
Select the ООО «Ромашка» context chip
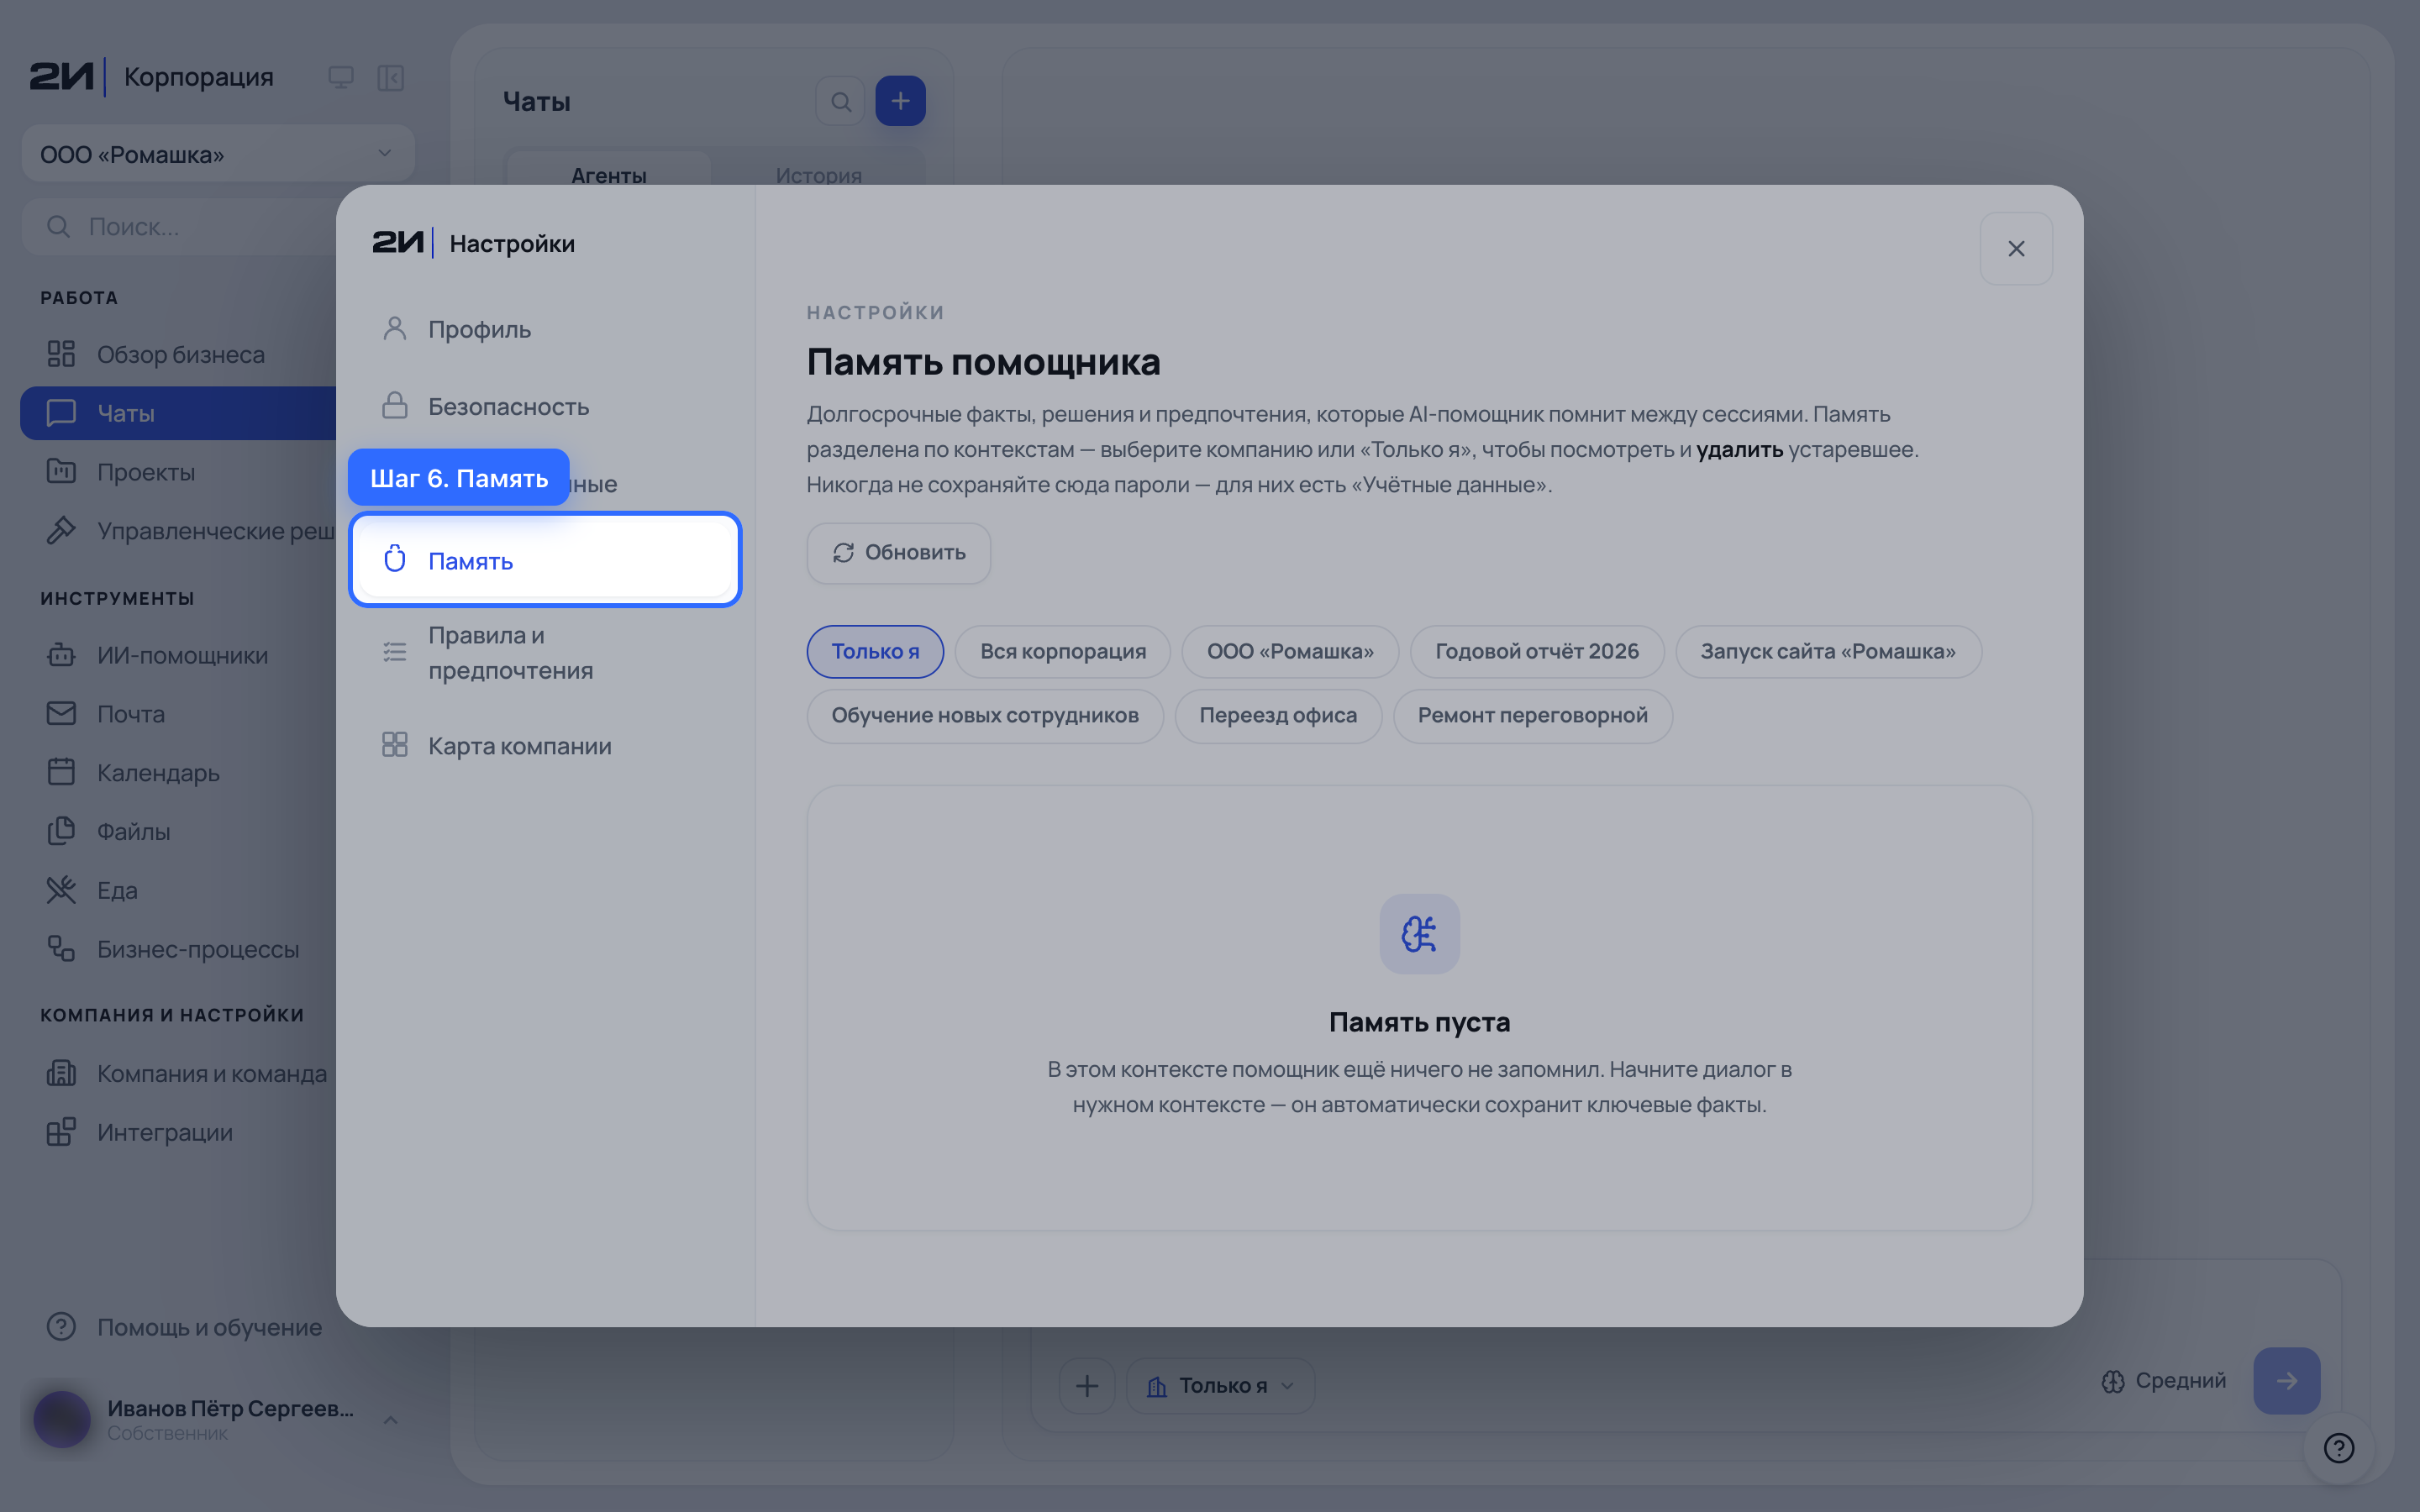(1290, 652)
